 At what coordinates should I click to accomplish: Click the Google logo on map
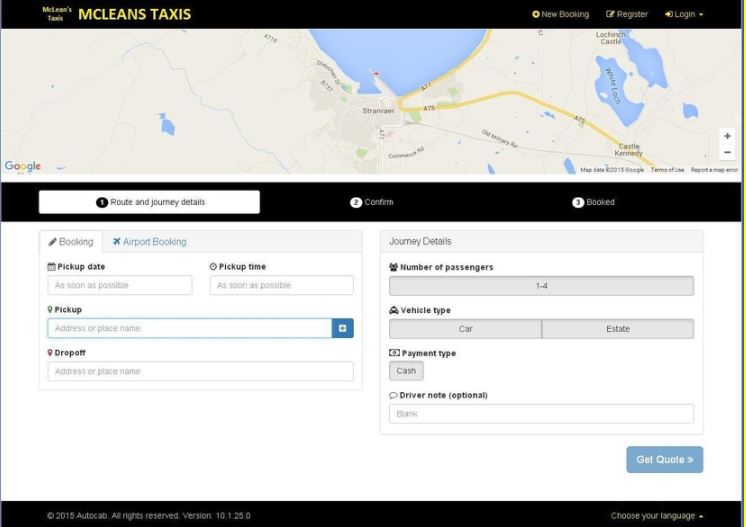(x=22, y=166)
